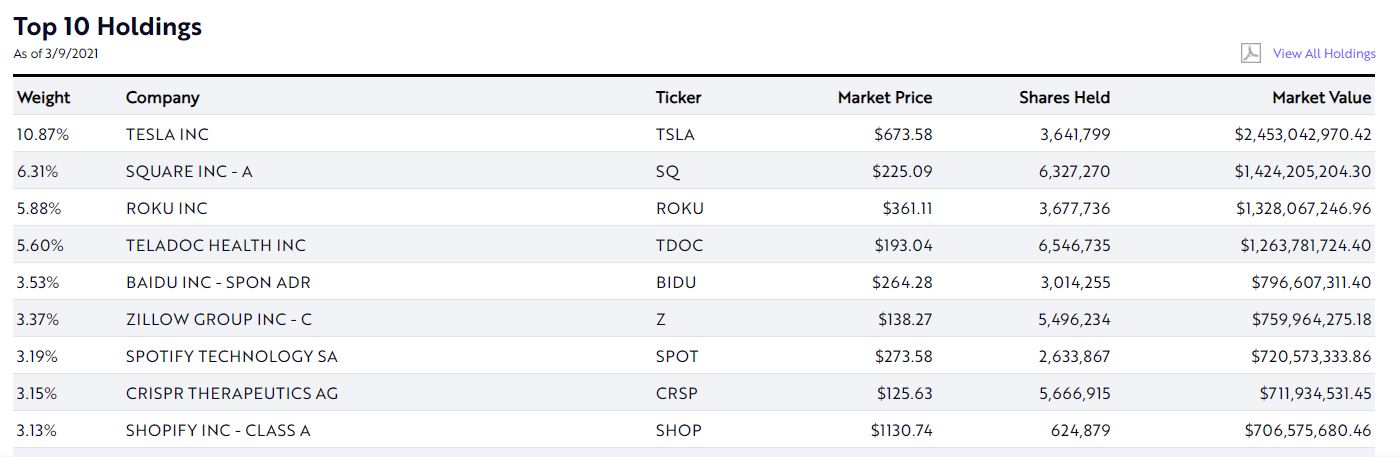1399x457 pixels.
Task: Click the Ticker column header
Action: coord(678,97)
